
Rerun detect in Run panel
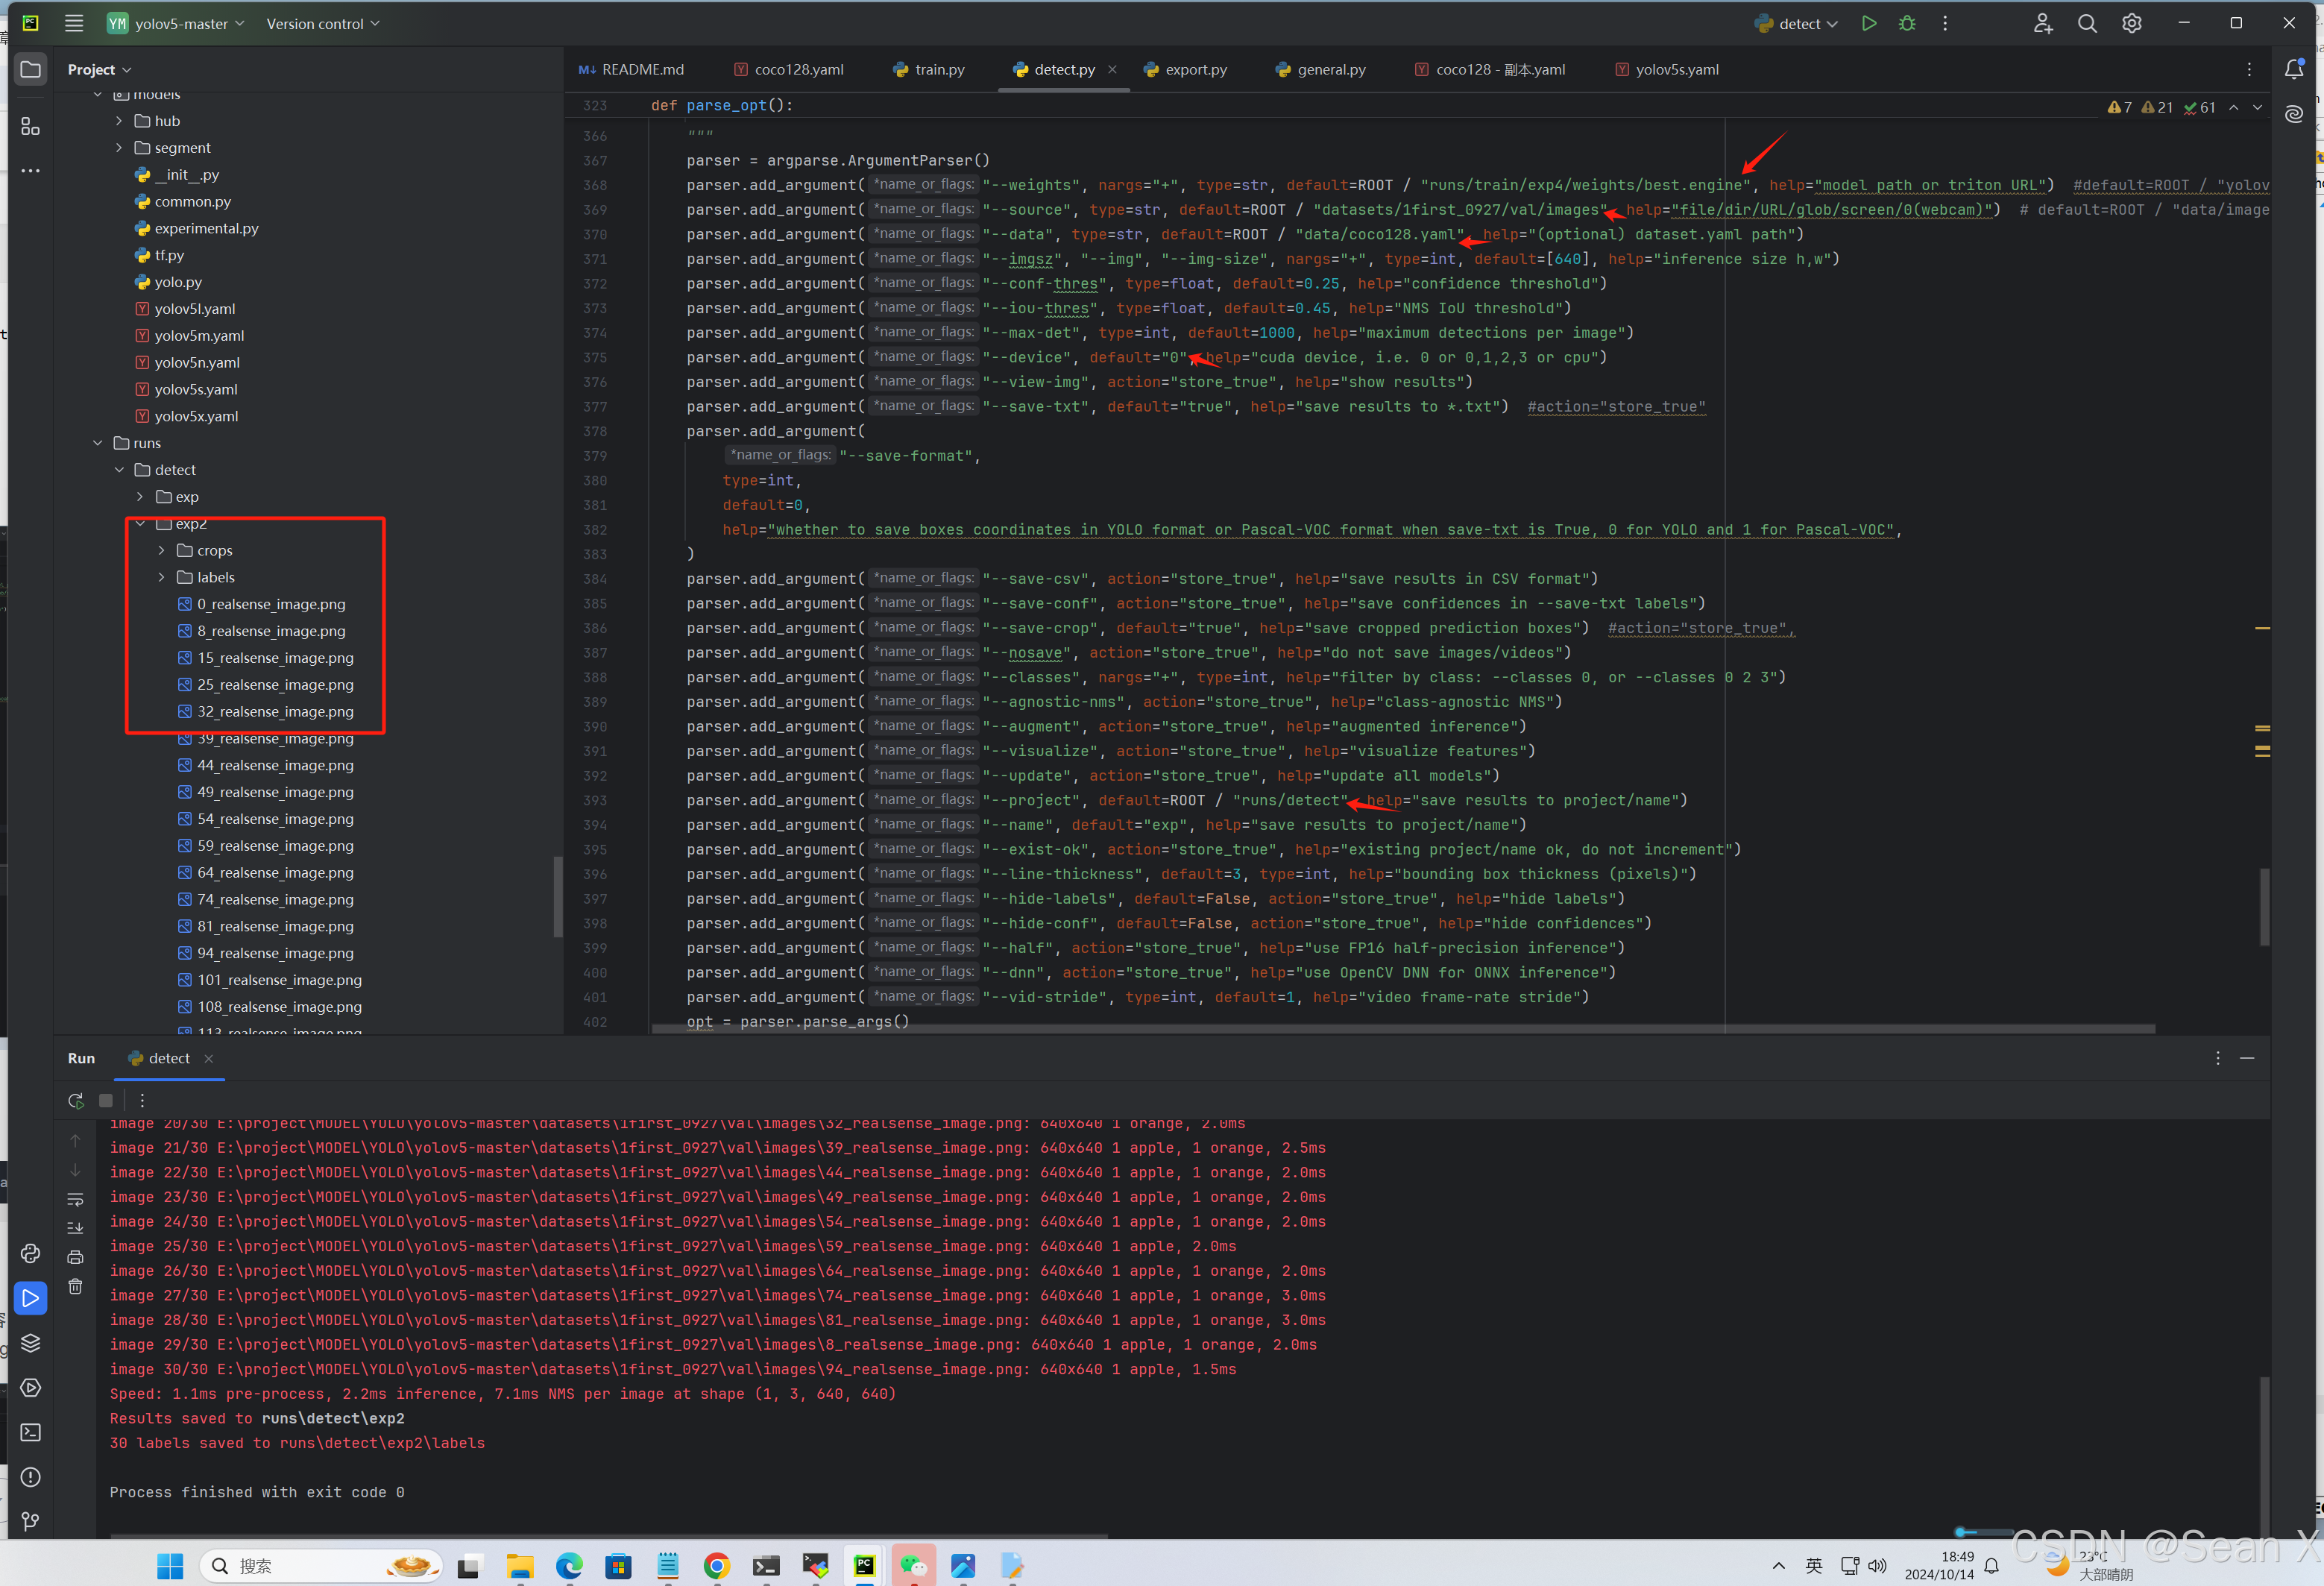[75, 1100]
